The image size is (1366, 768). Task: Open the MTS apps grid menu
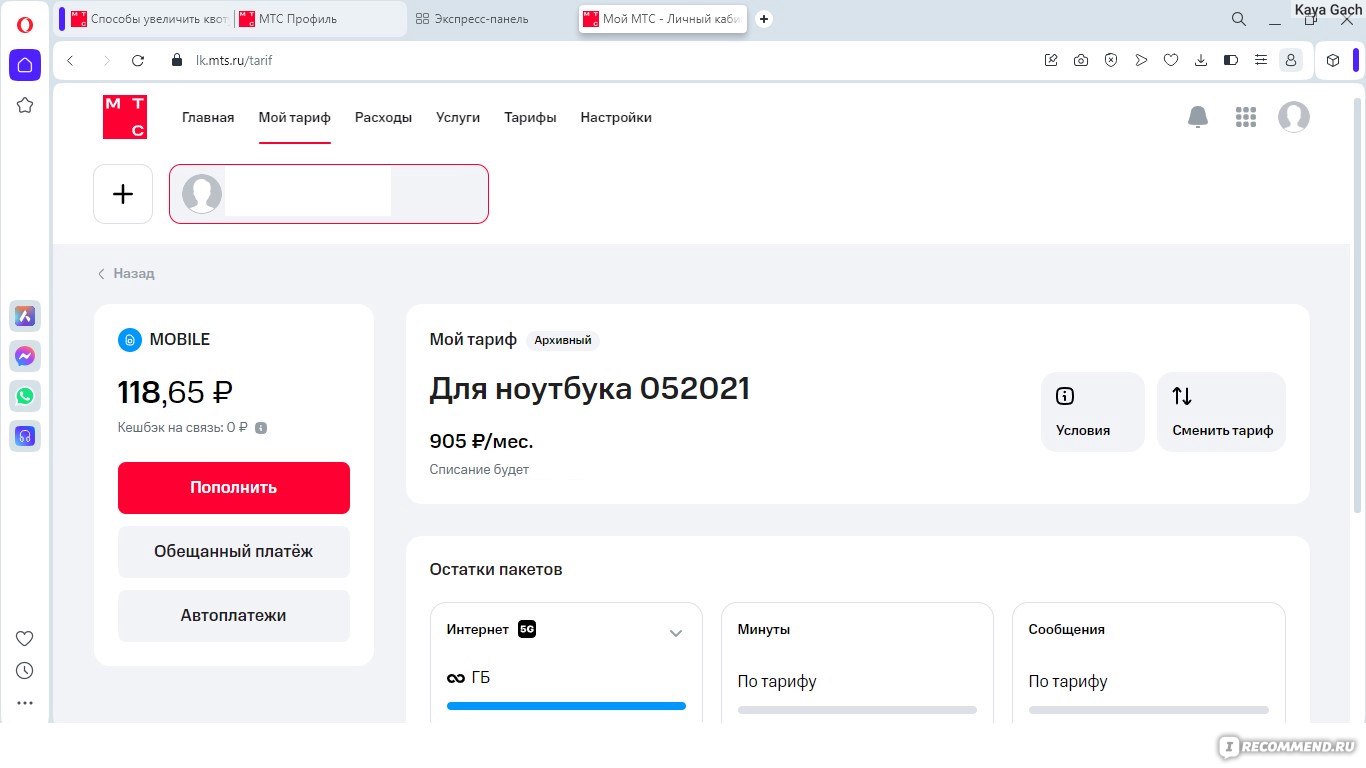click(x=1245, y=117)
